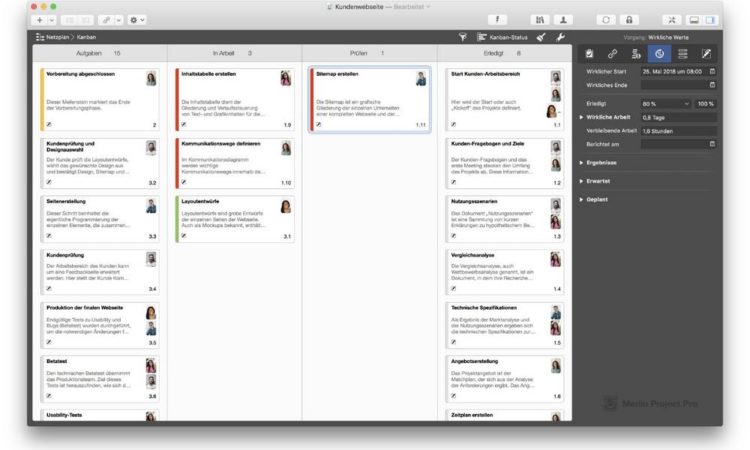Open the Erledigt 80 % dropdown

666,103
